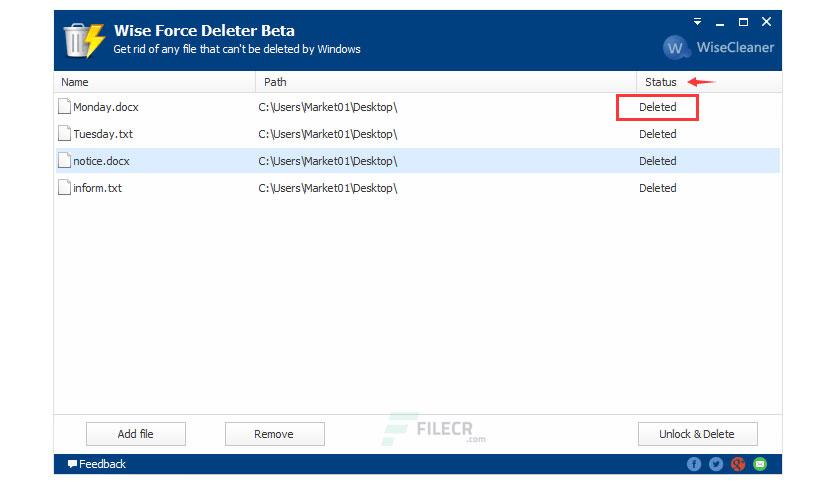Select the inform.txt file row
Viewport: 836px width, 484px height.
418,188
